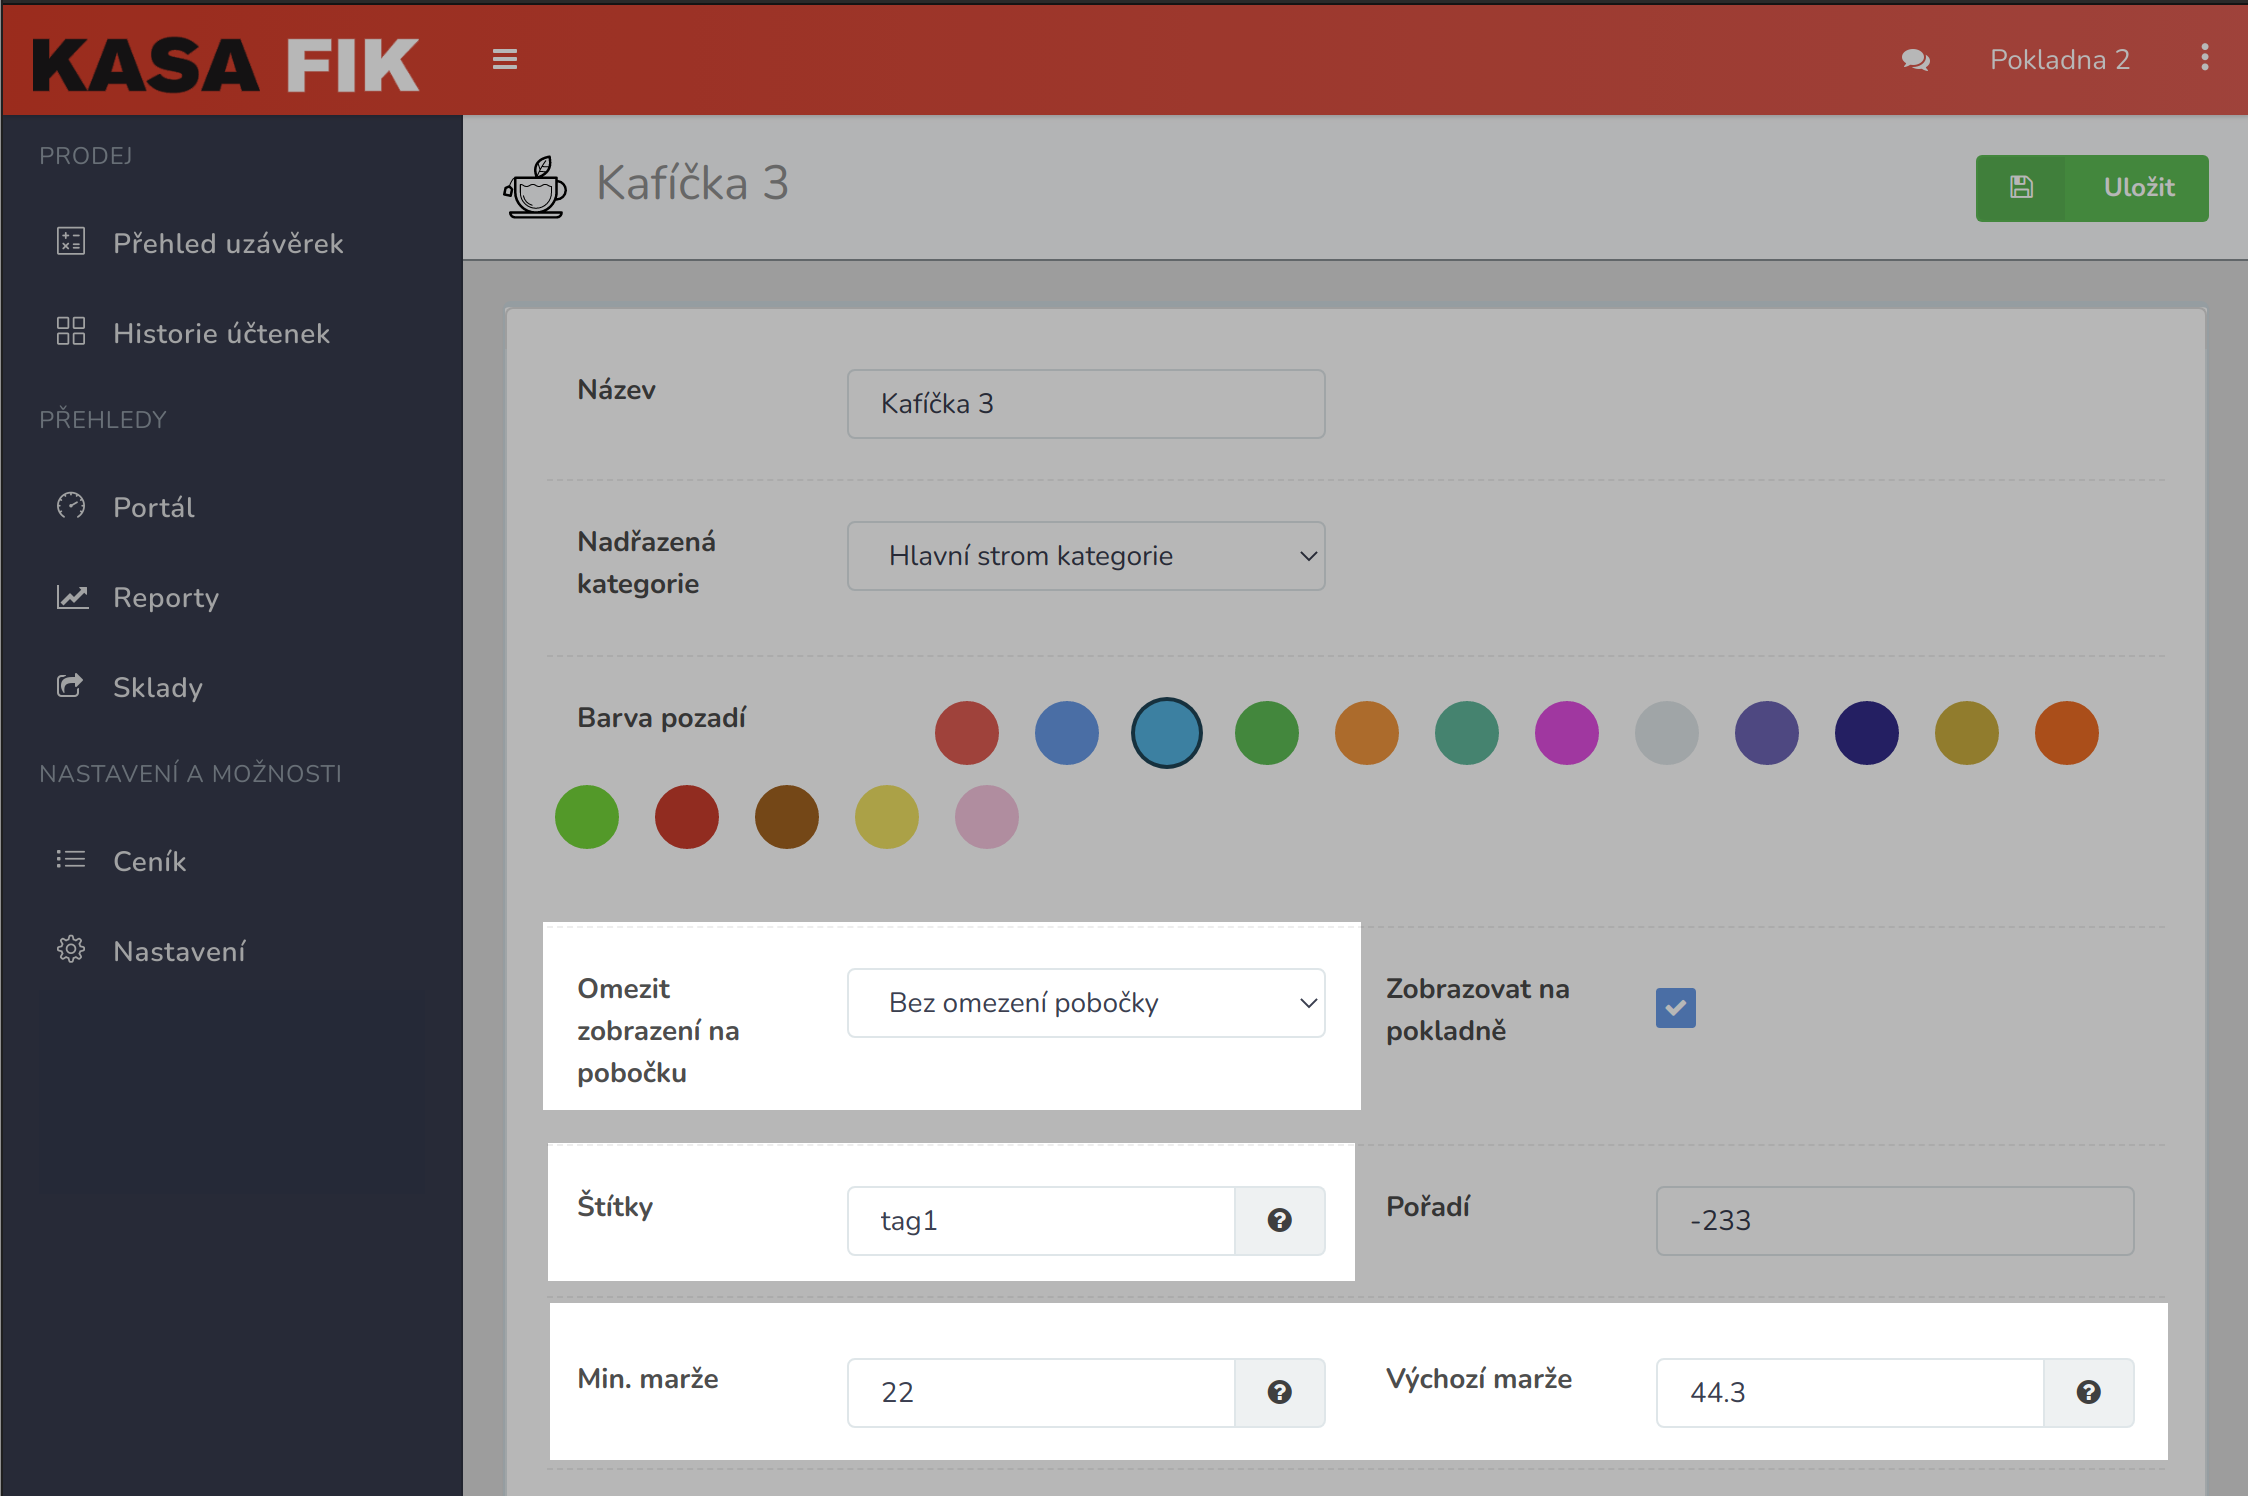
Task: Choose the light gray color swatch
Action: [x=1667, y=733]
